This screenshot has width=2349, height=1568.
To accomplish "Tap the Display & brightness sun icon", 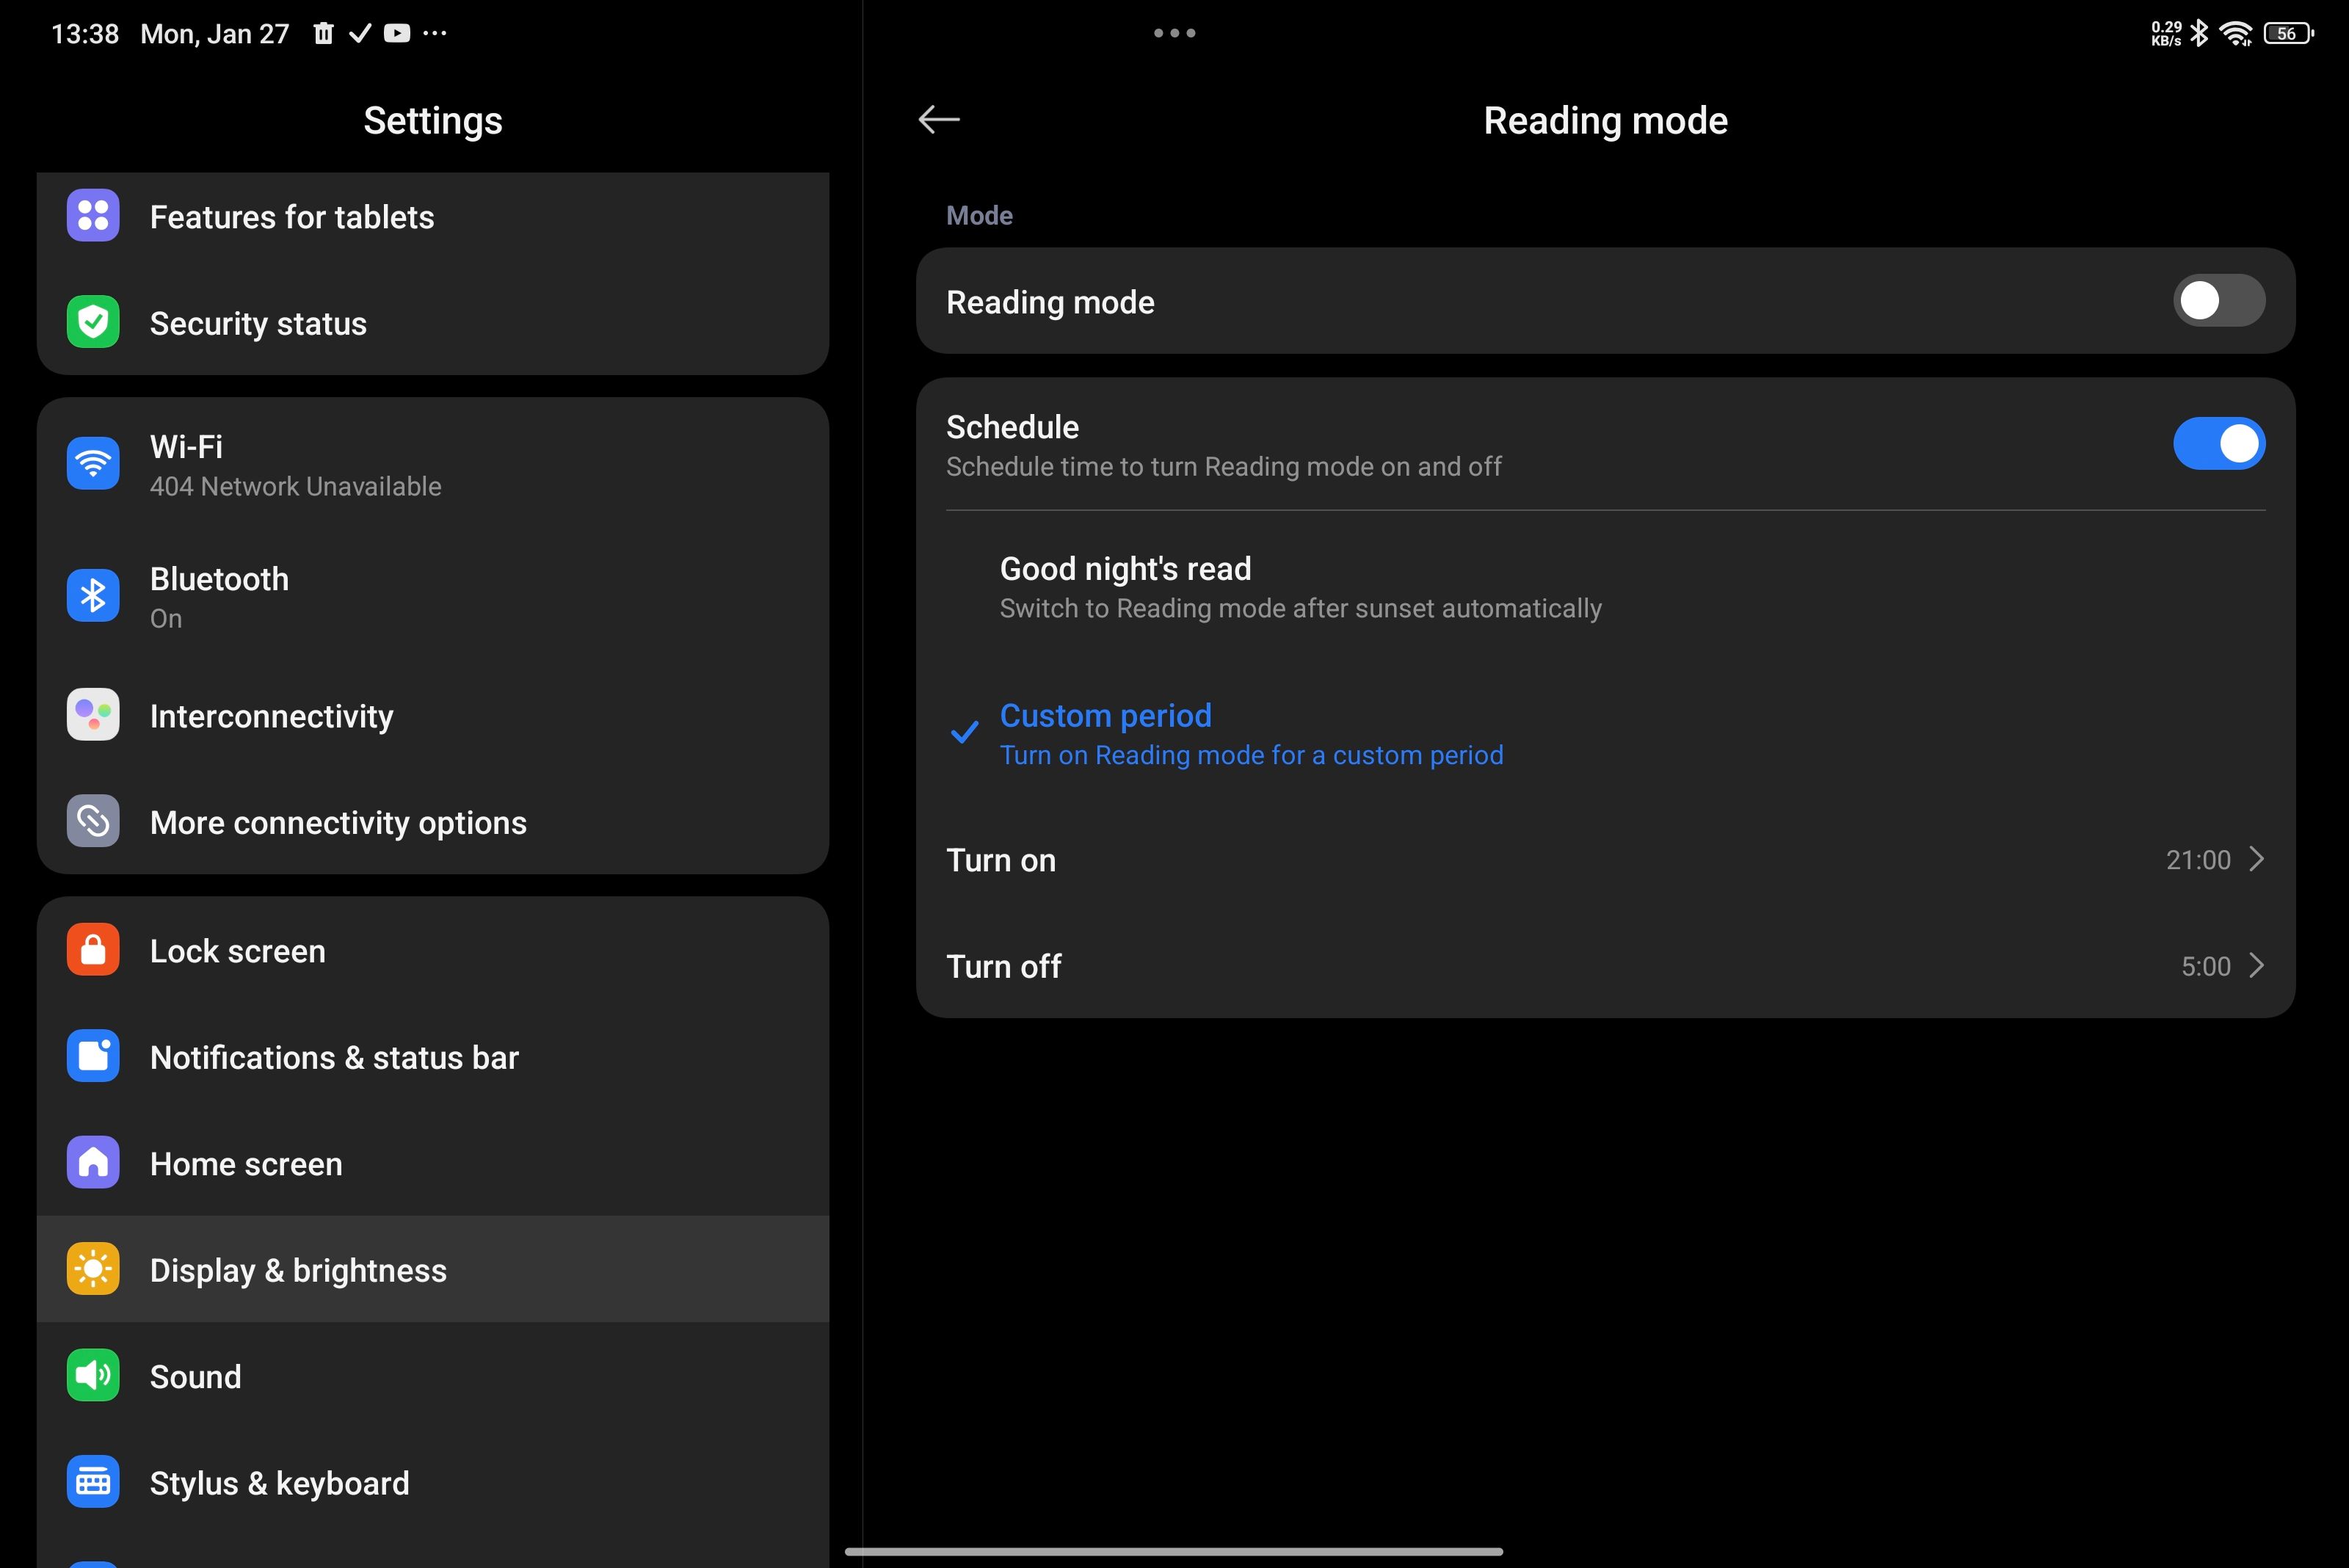I will pos(92,1269).
